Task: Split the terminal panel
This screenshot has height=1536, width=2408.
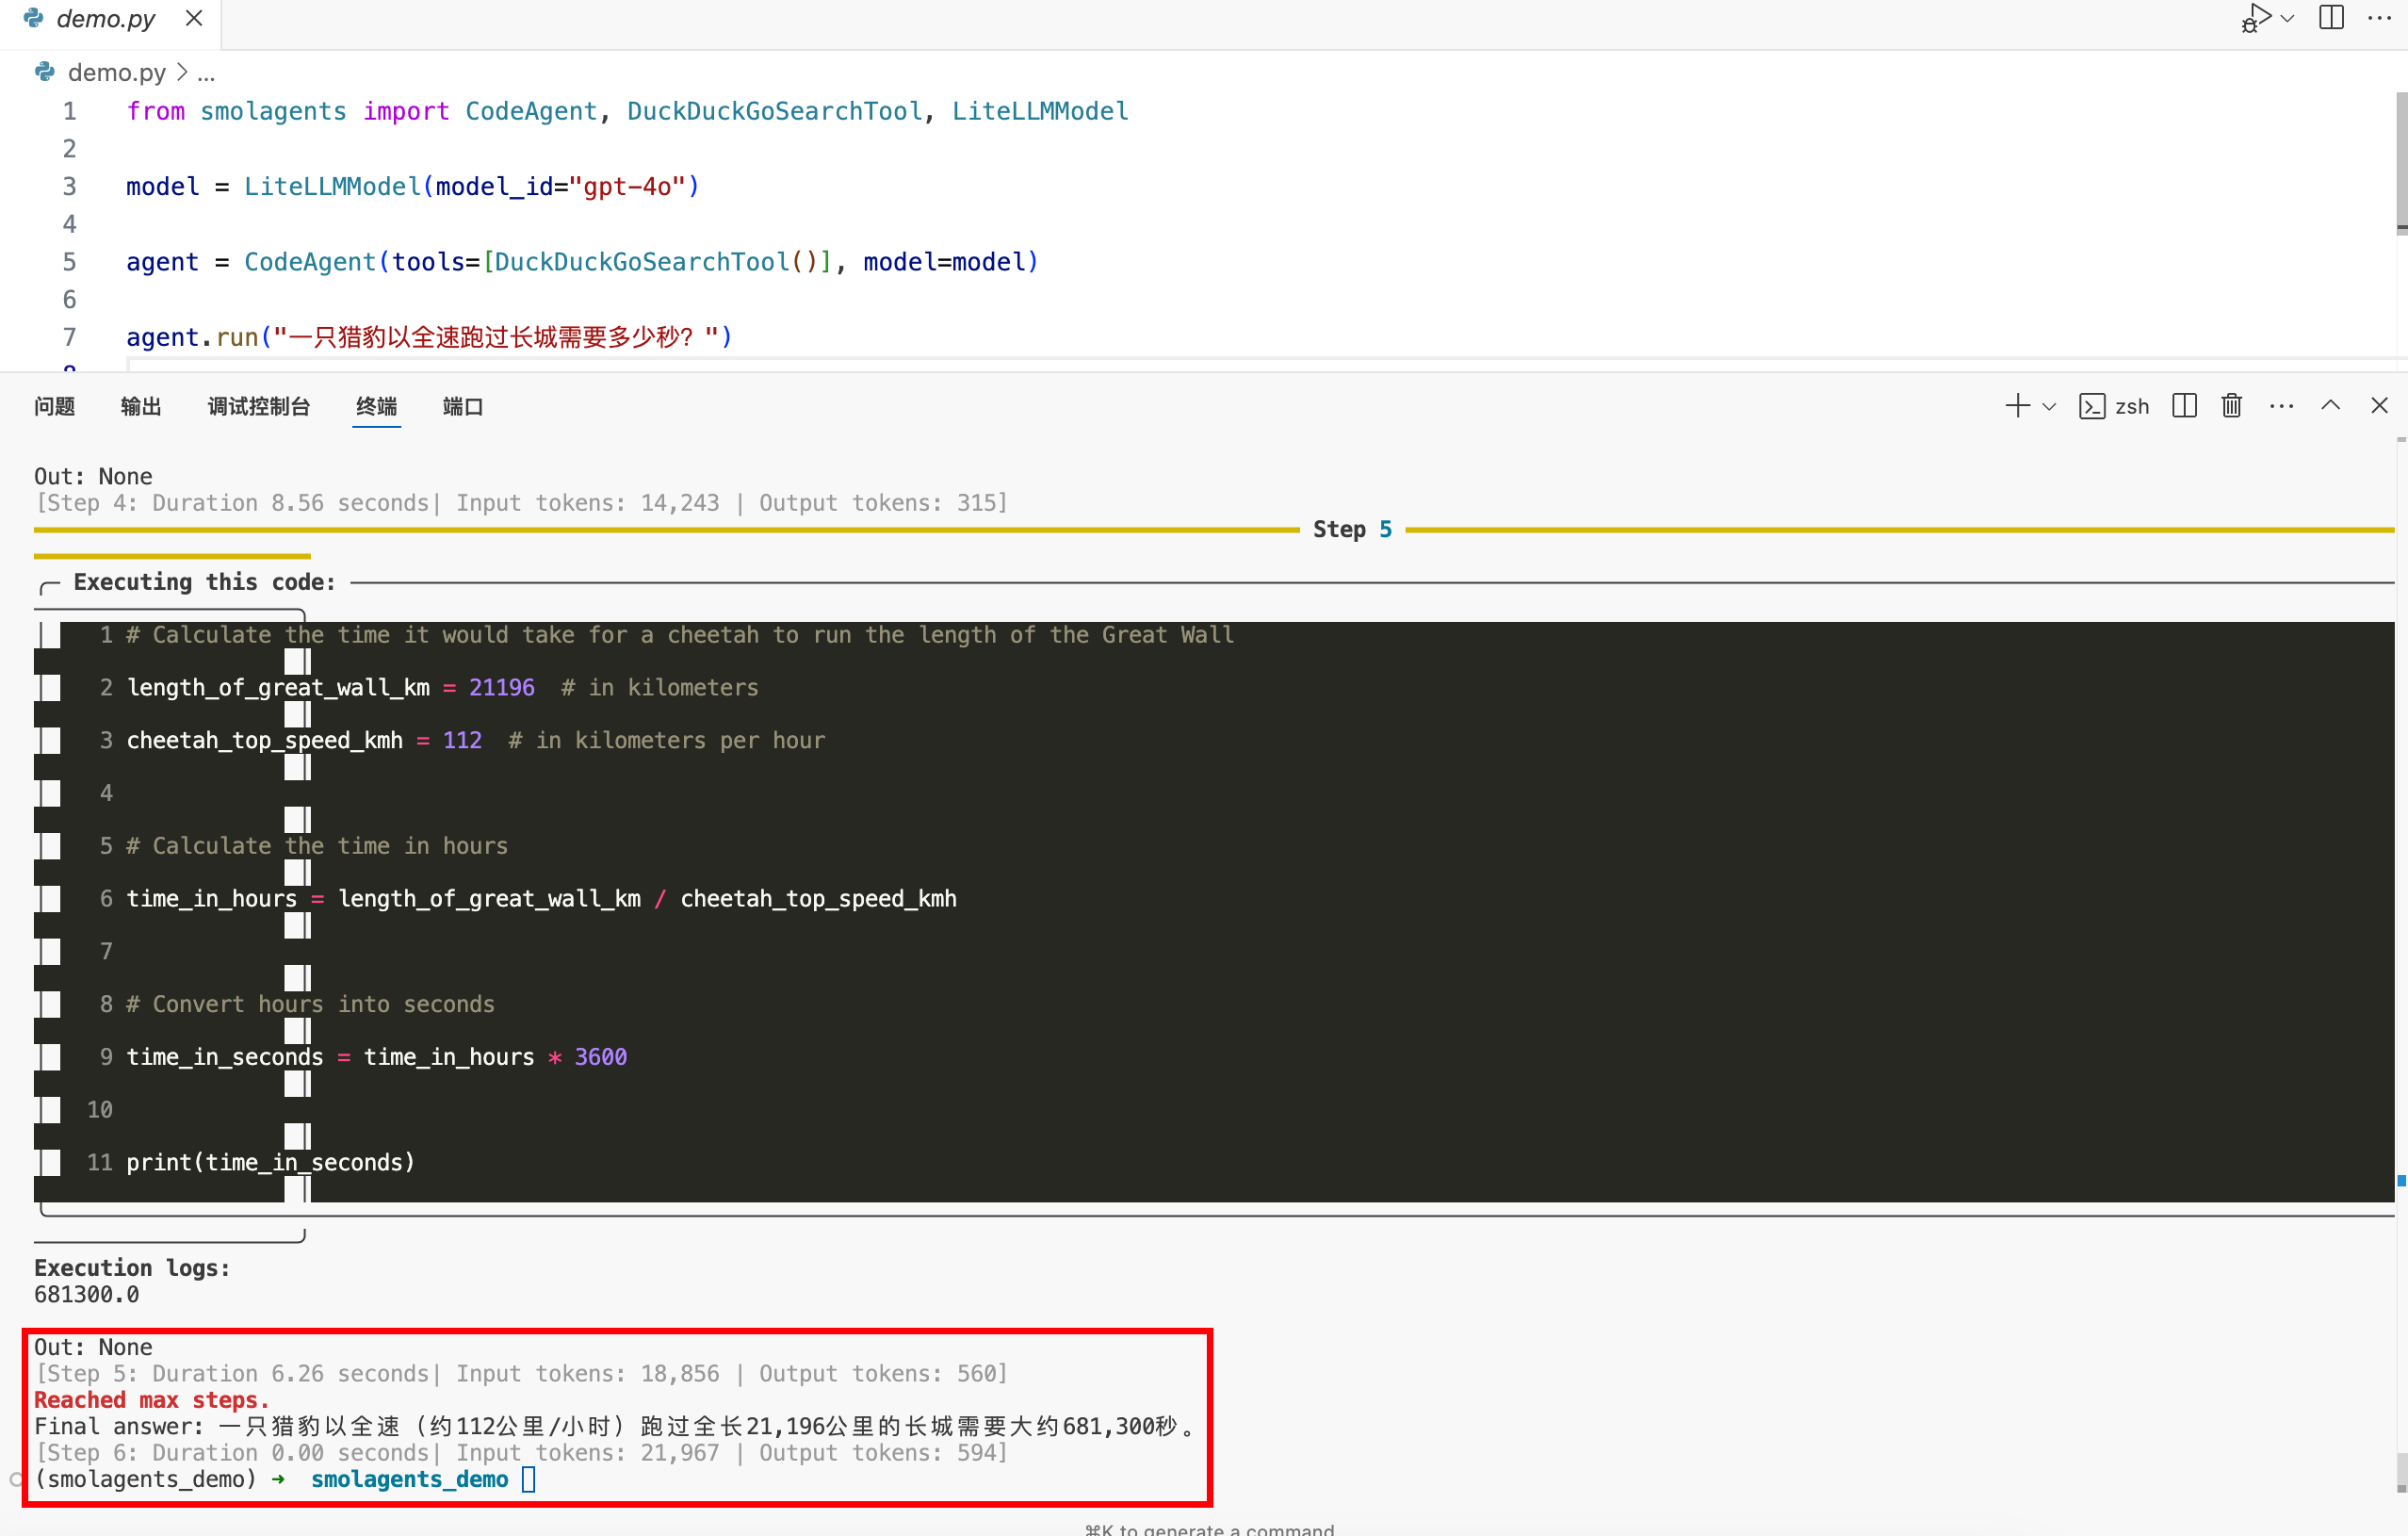Action: coord(2184,405)
